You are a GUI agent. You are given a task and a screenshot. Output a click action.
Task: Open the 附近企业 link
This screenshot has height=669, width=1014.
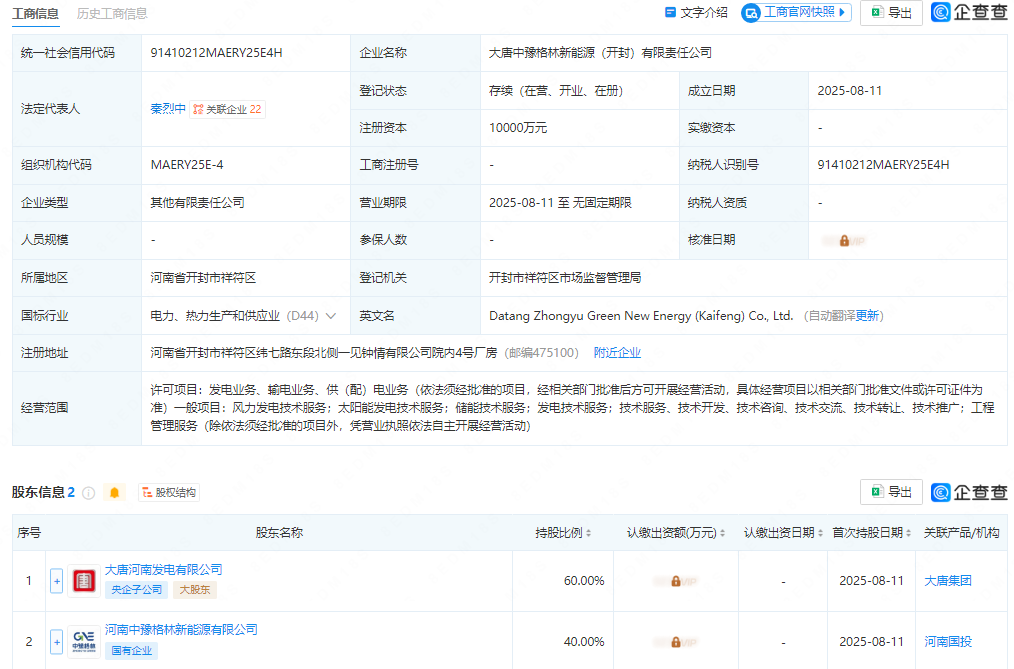tap(617, 352)
